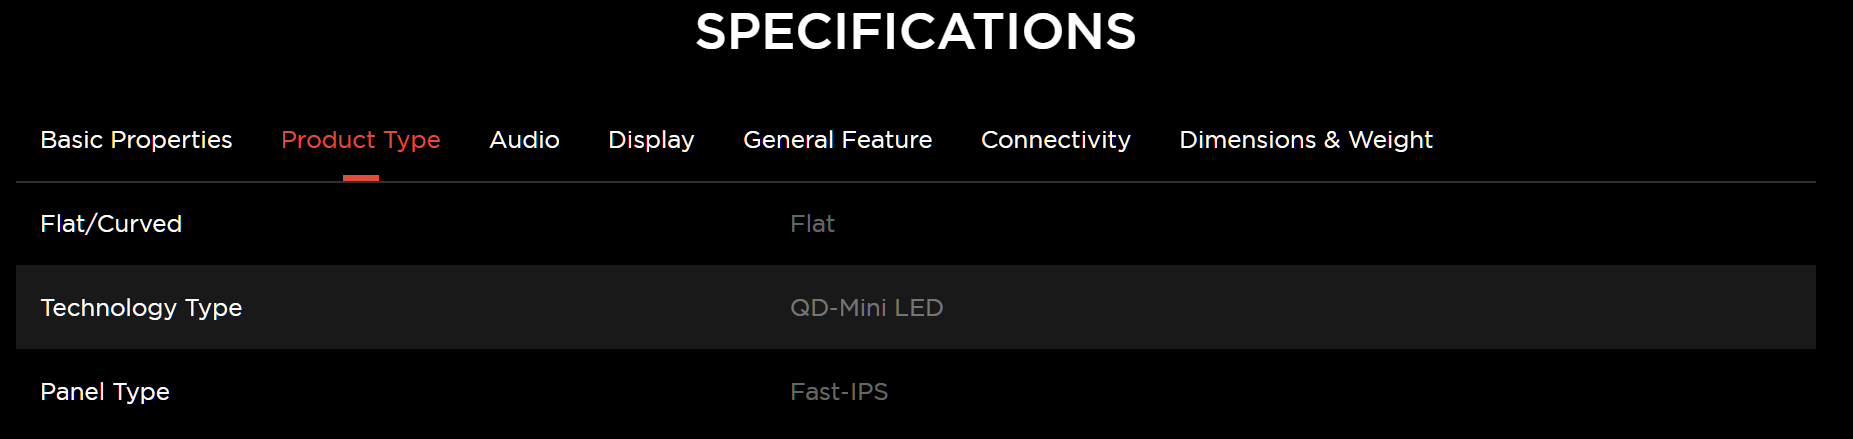This screenshot has width=1853, height=439.
Task: Open the General Feature tab
Action: coord(838,140)
